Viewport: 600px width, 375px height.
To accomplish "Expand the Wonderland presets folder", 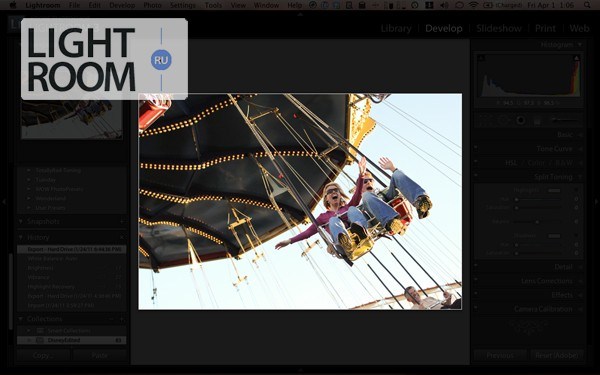I will [29, 199].
